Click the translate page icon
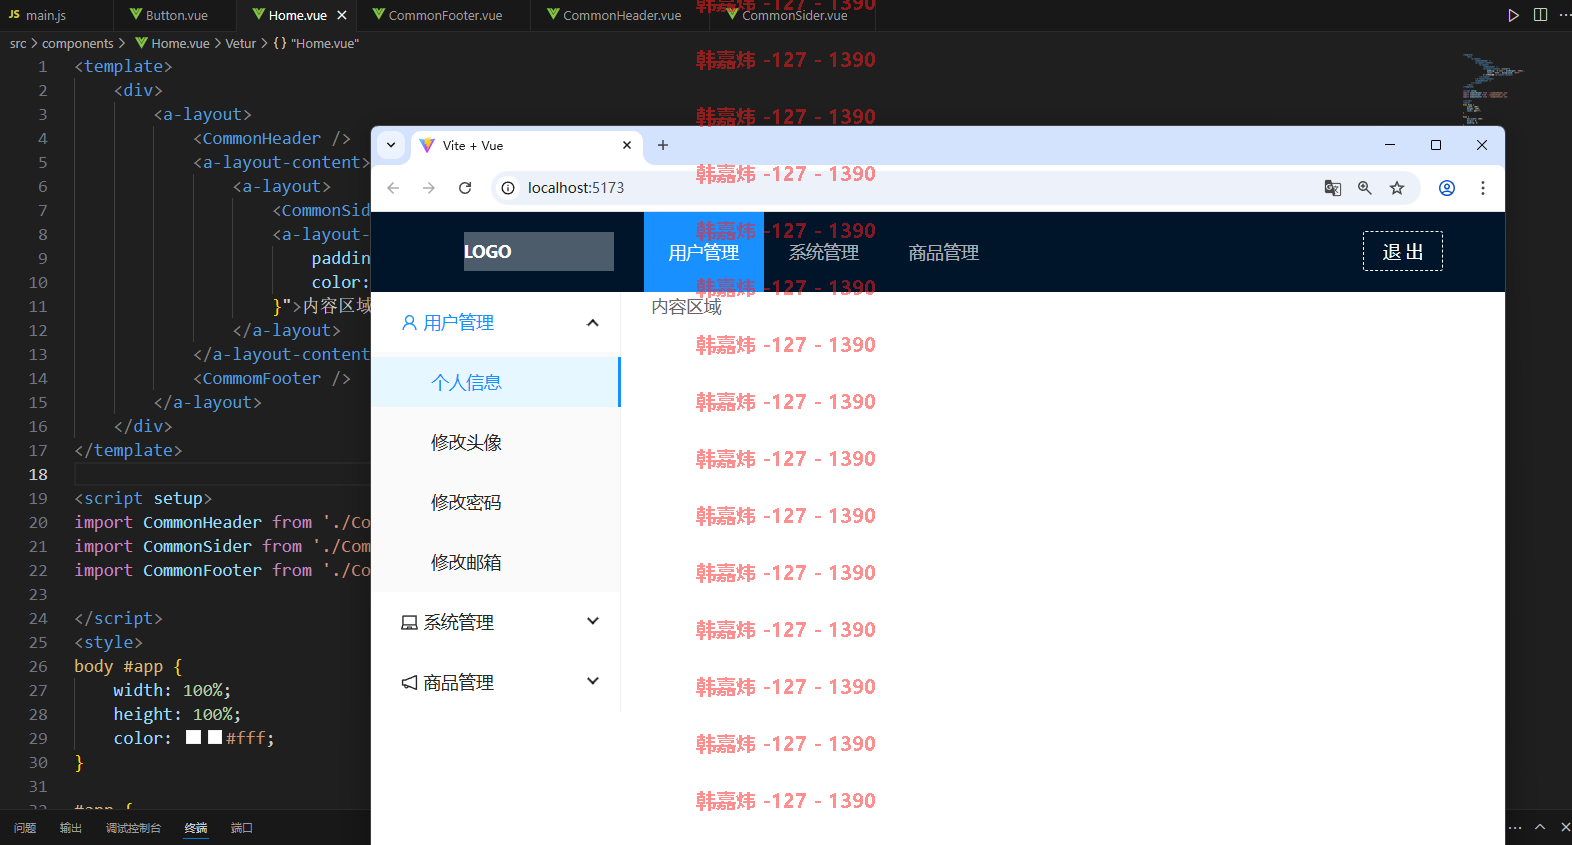Image resolution: width=1572 pixels, height=845 pixels. 1333,188
